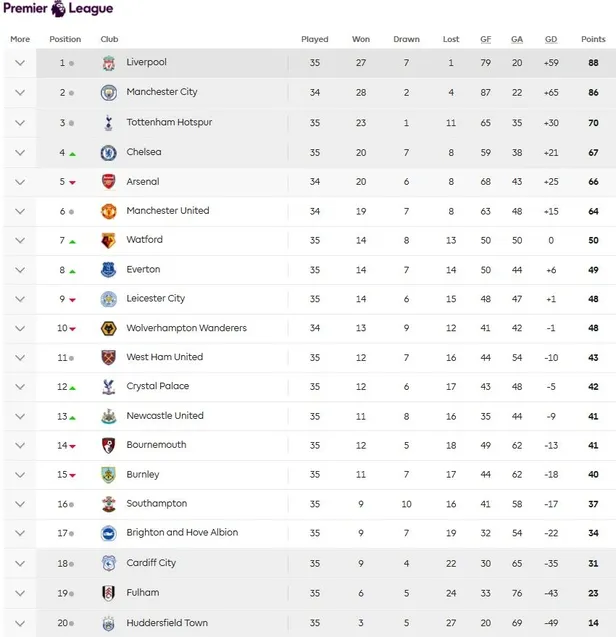Expand the Huddersfield Town row chevron
The width and height of the screenshot is (616, 637).
pos(20,623)
